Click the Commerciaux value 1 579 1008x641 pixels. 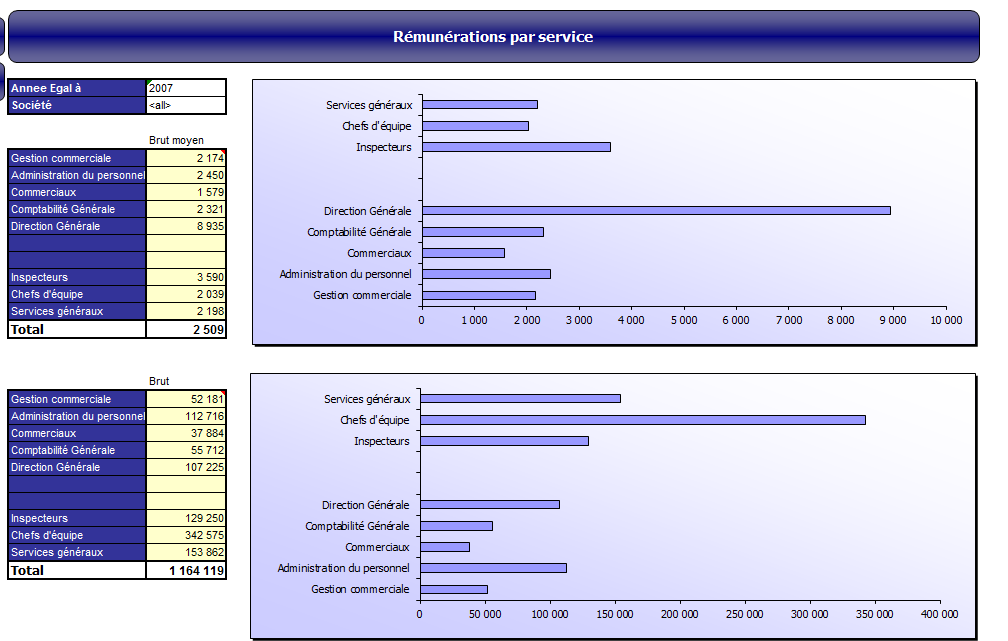186,192
